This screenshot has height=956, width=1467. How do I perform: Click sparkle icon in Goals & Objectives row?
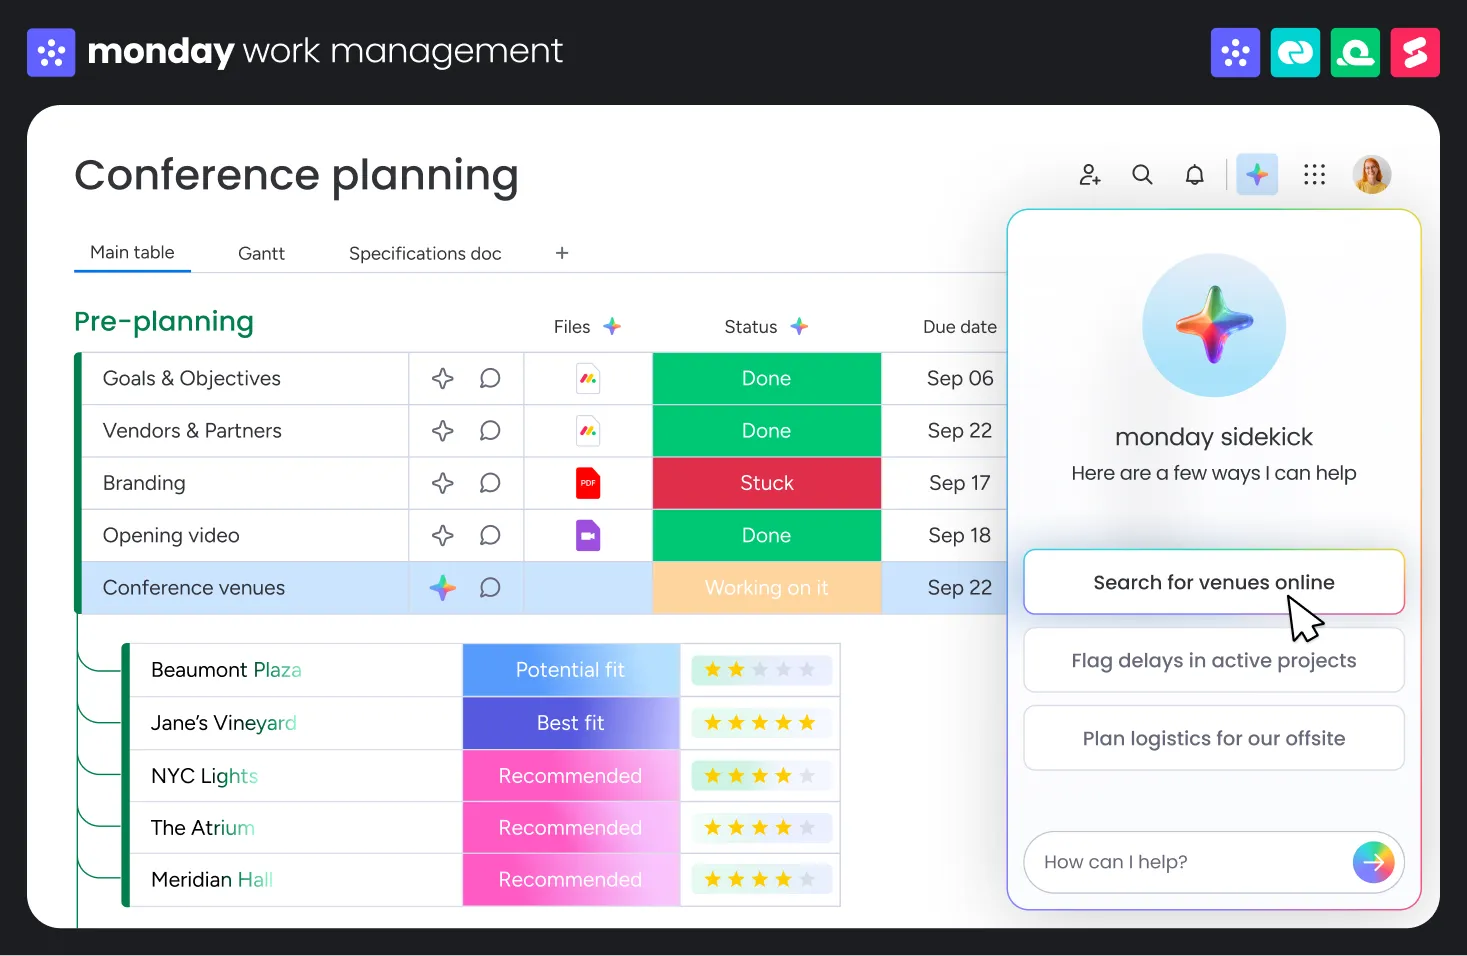pyautogui.click(x=443, y=378)
